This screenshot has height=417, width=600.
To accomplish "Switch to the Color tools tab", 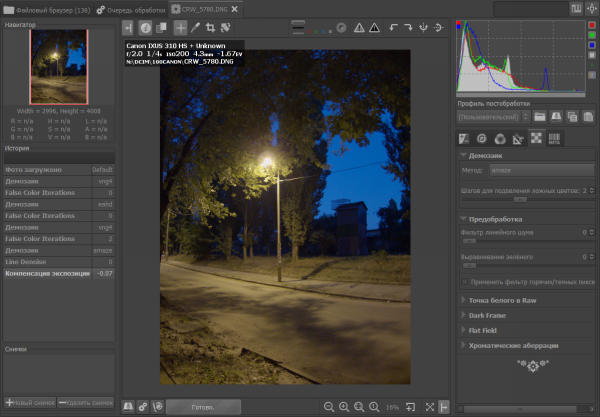I will point(500,138).
